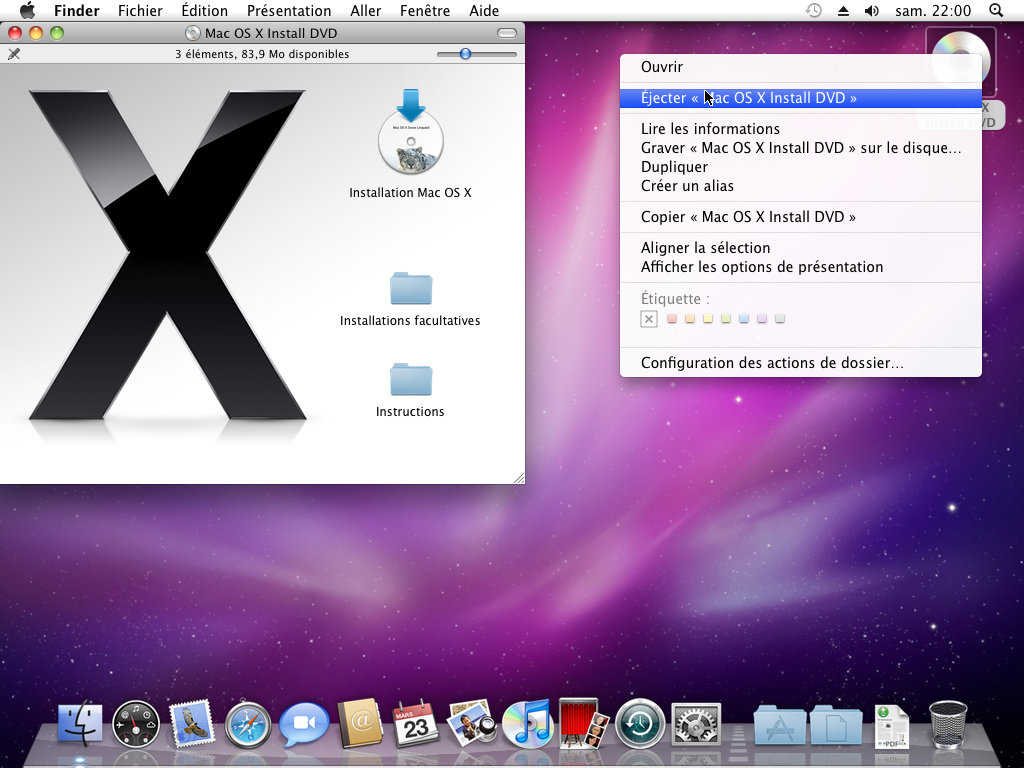The width and height of the screenshot is (1024, 768).
Task: Open the Installations facultatives folder
Action: point(411,289)
